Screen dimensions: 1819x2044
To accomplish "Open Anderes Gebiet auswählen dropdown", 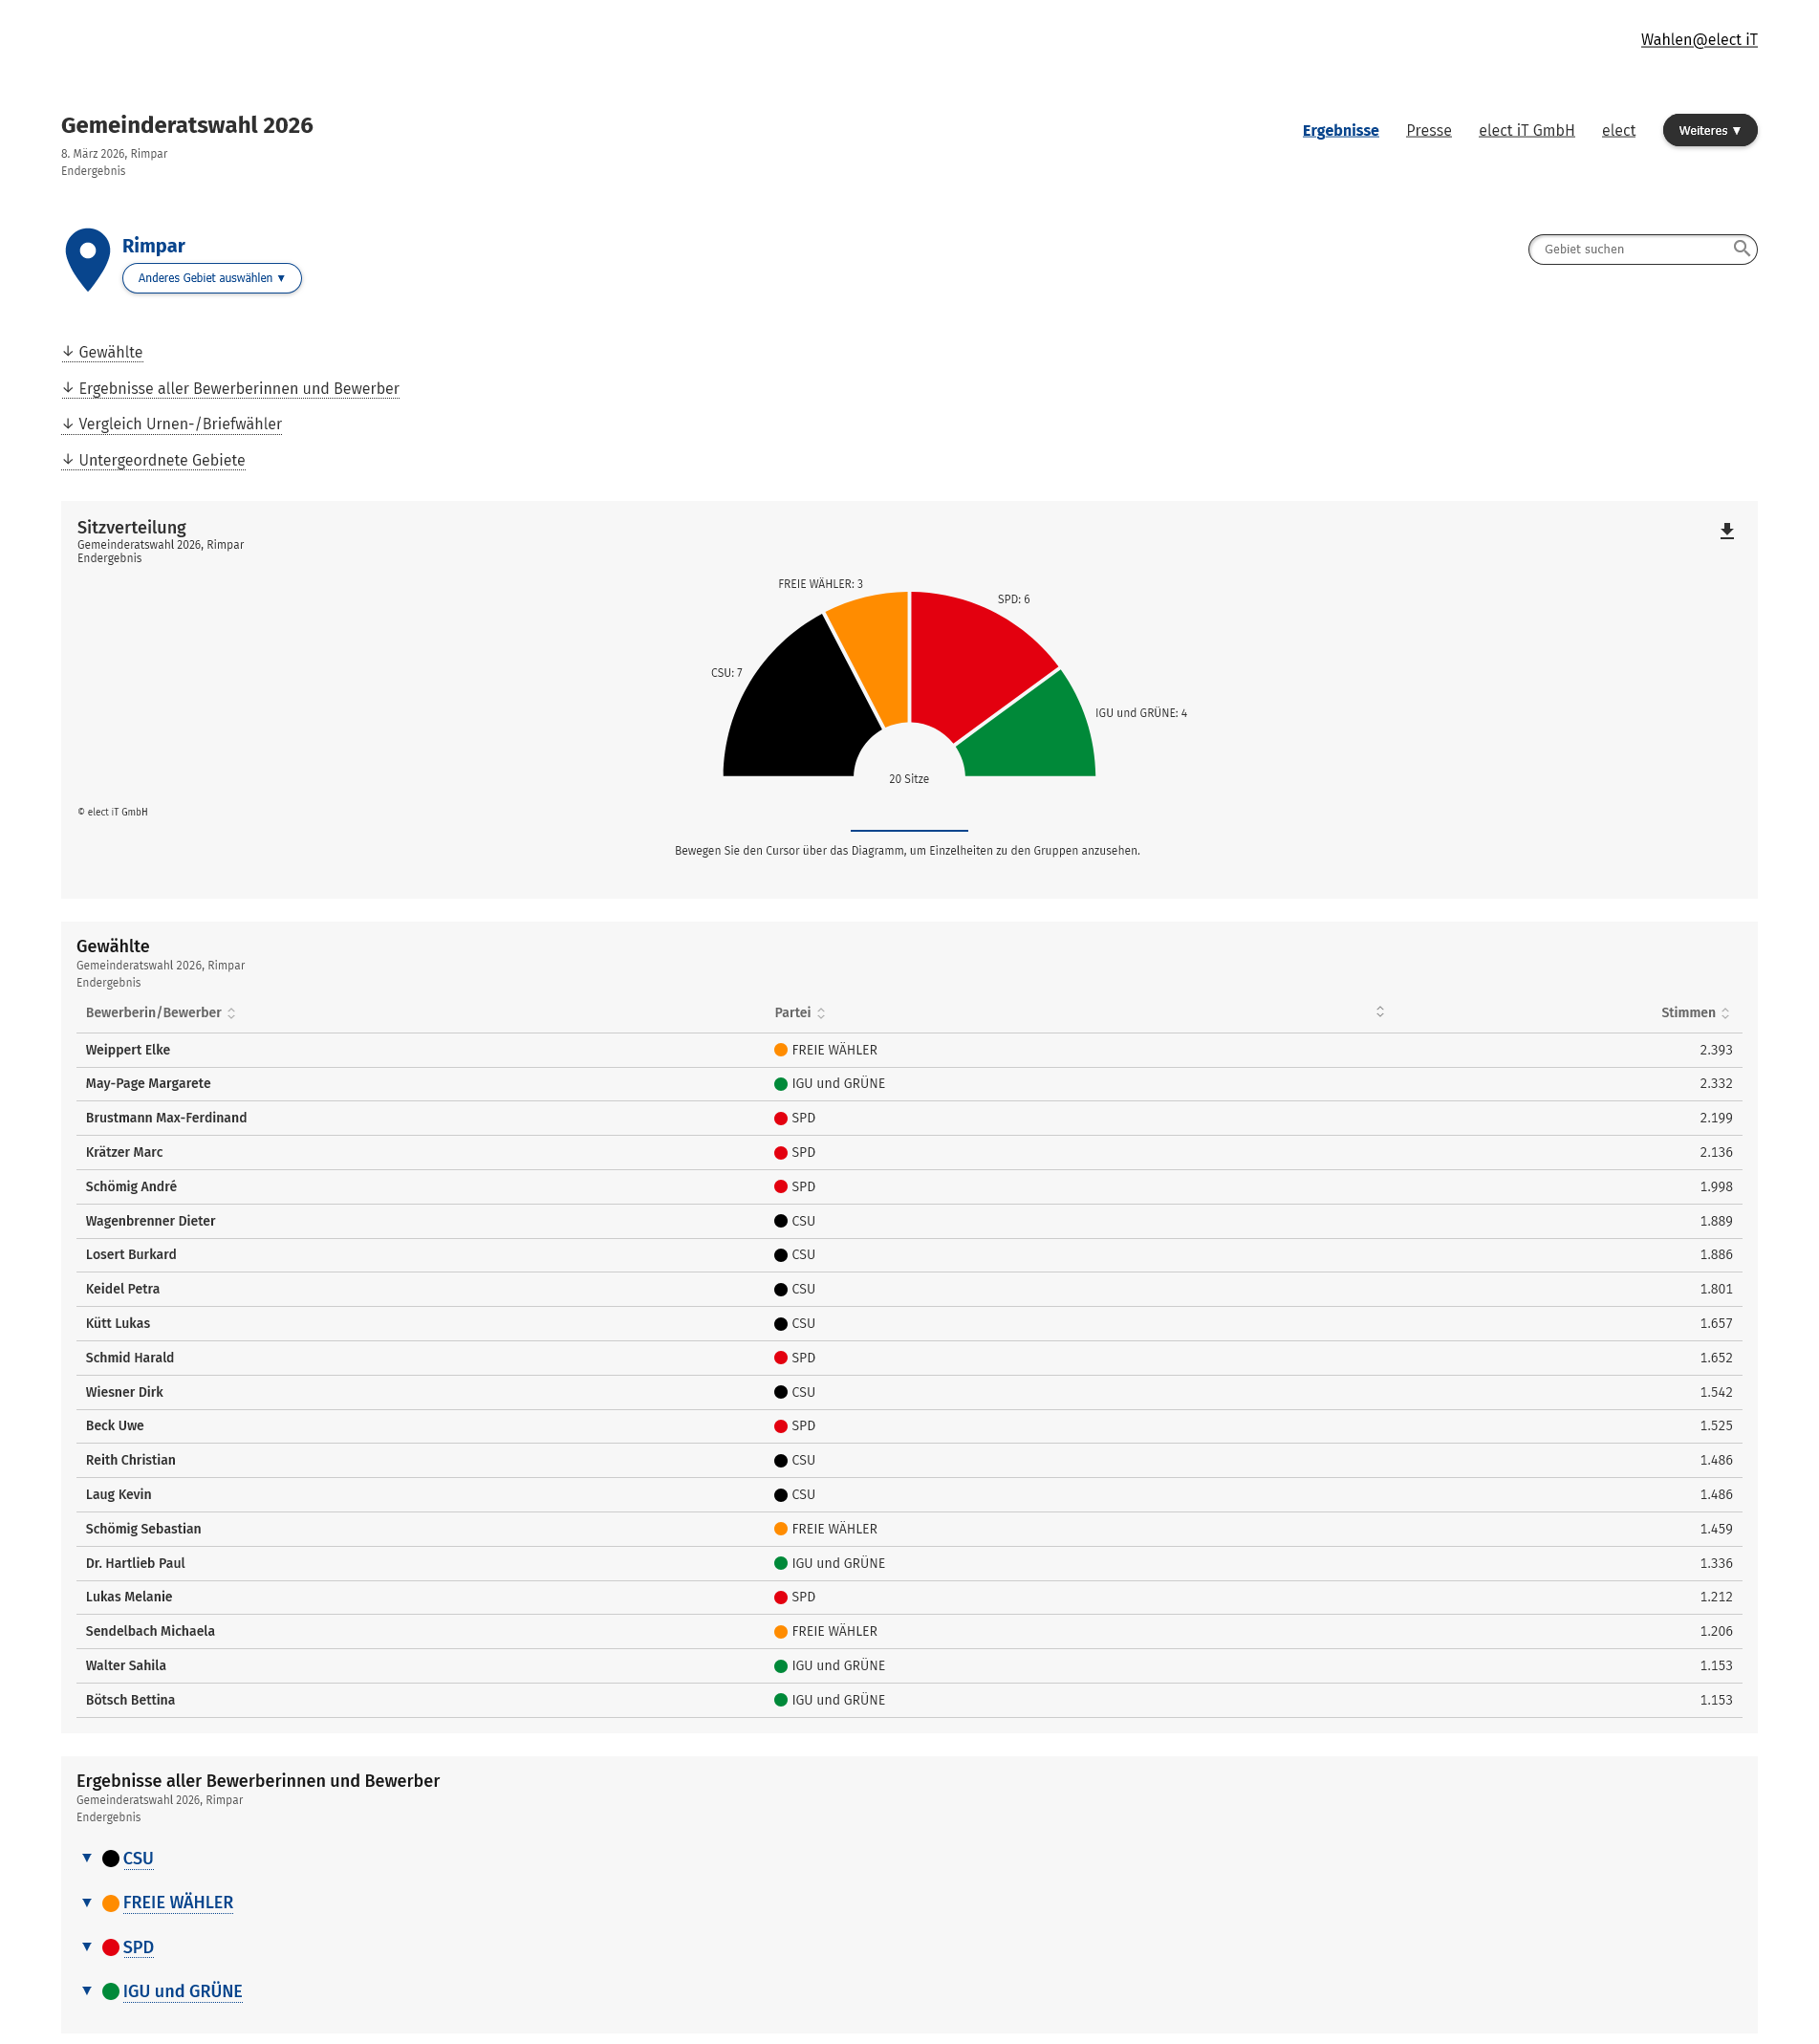I will pos(211,278).
